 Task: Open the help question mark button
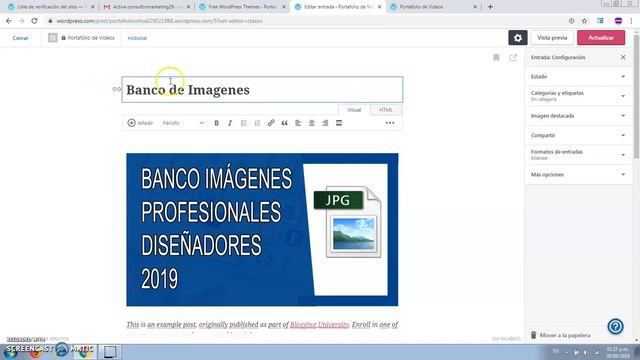pyautogui.click(x=615, y=326)
